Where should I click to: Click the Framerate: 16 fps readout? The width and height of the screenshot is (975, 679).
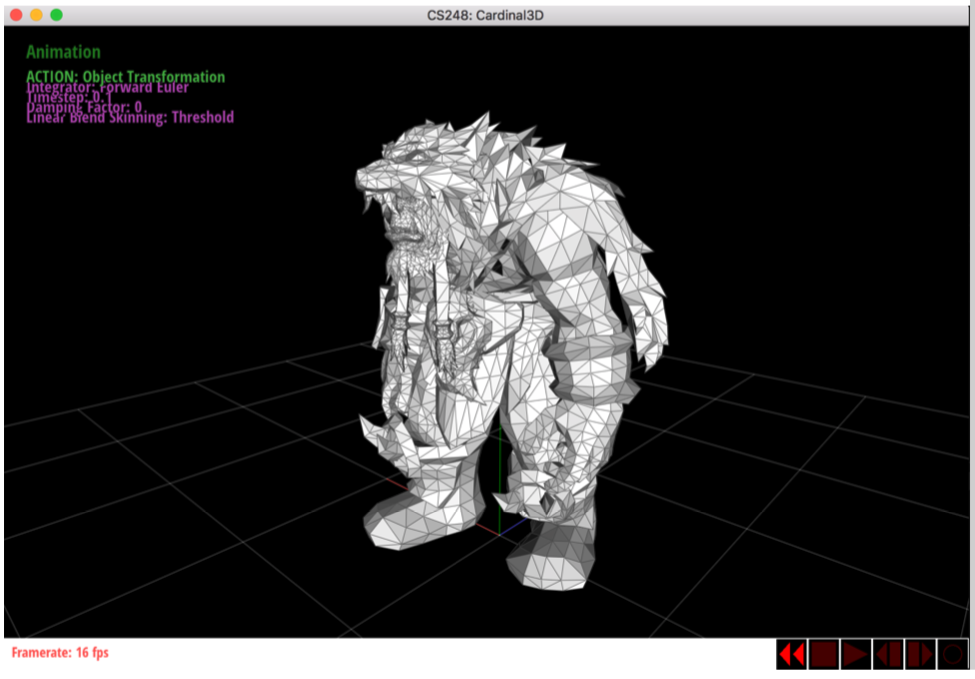tap(60, 653)
